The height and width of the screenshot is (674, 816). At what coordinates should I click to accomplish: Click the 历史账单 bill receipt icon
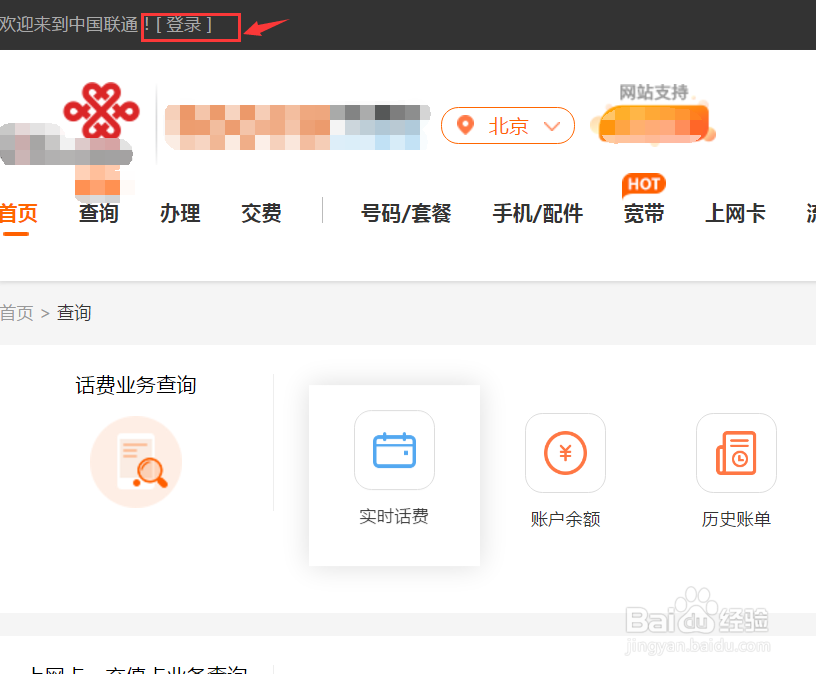[x=736, y=453]
